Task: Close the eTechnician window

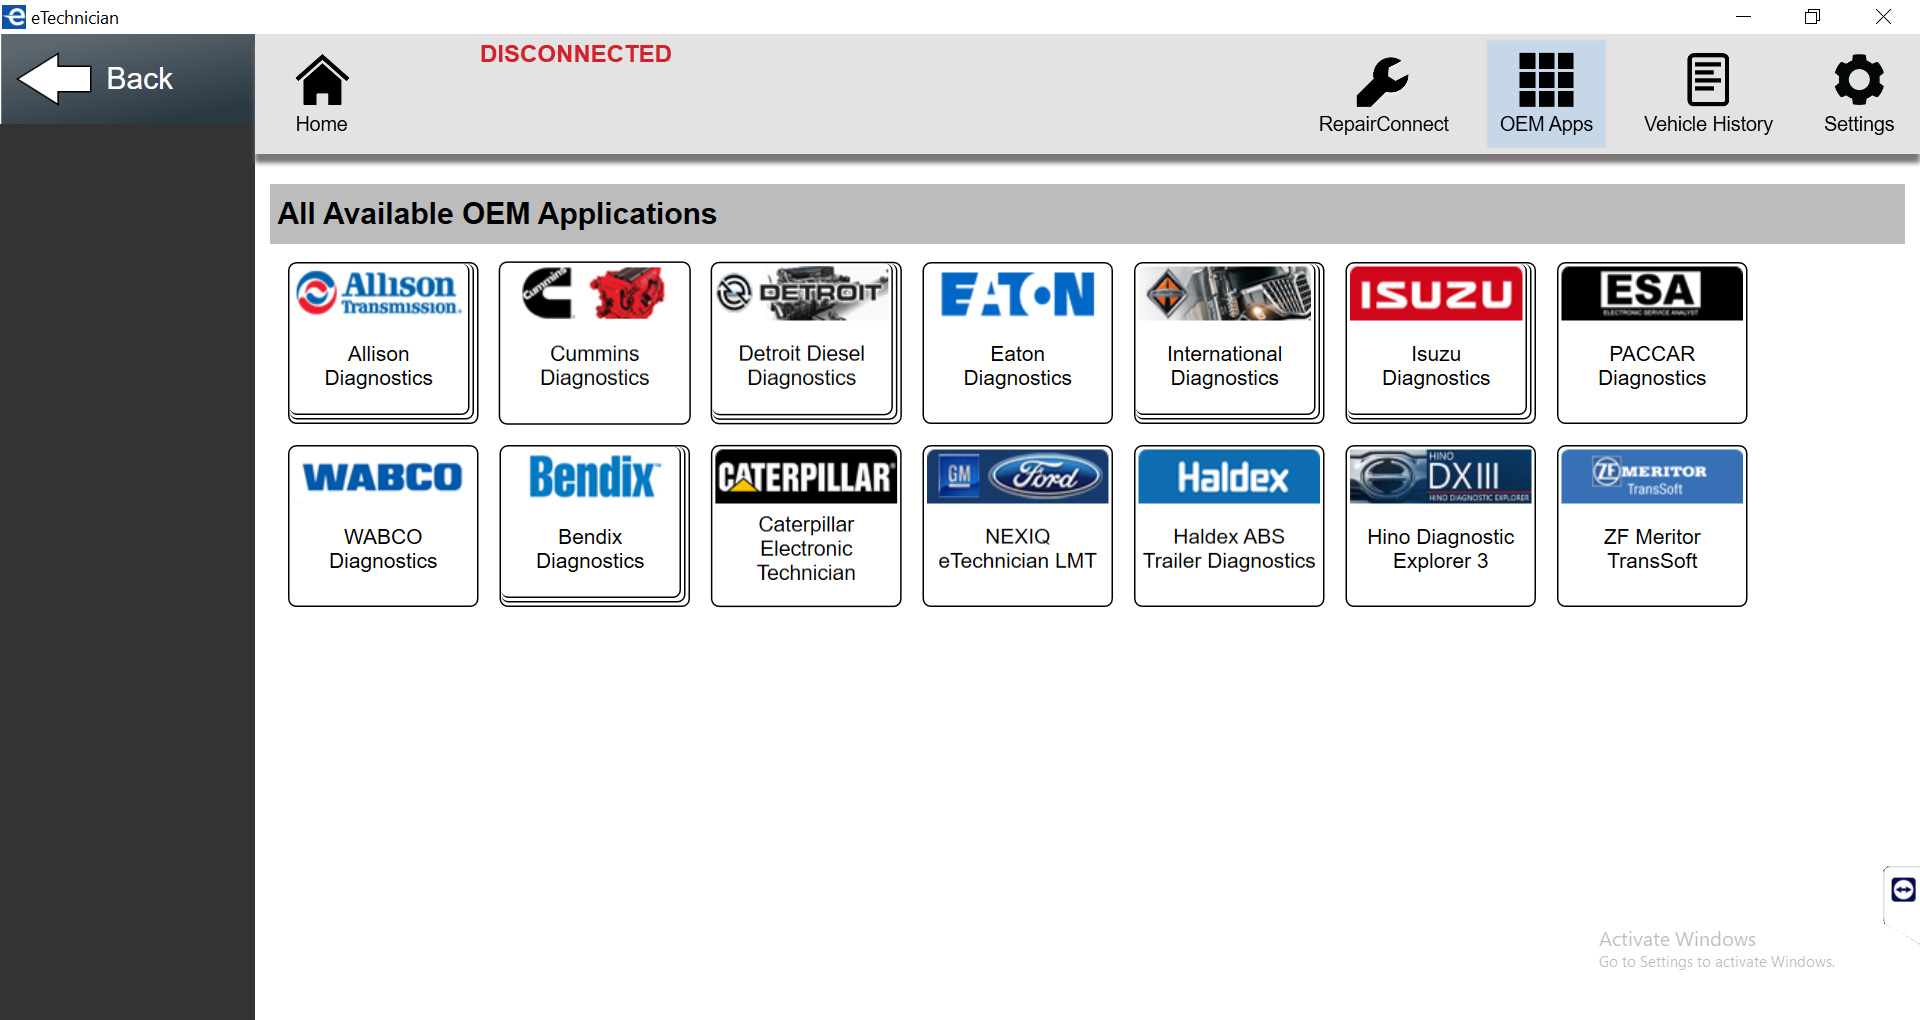Action: tap(1883, 17)
